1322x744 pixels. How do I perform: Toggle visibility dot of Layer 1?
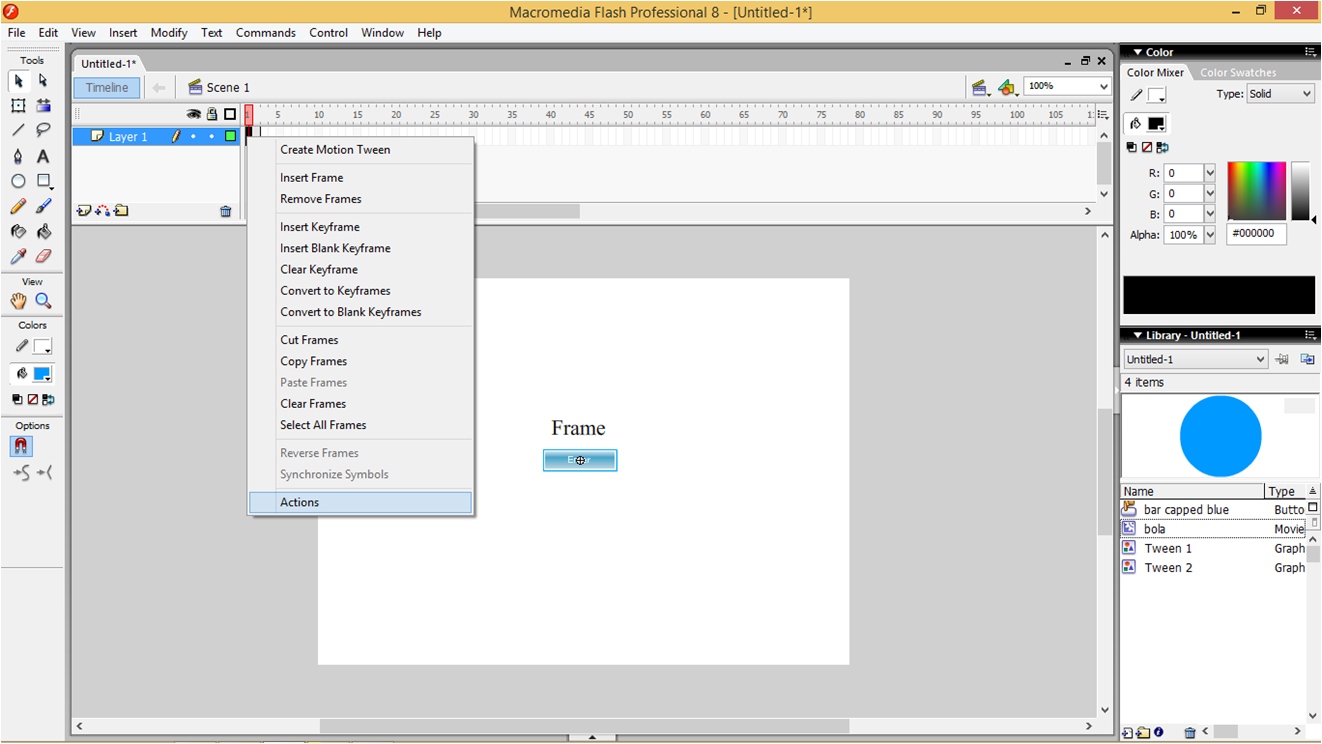pyautogui.click(x=195, y=136)
